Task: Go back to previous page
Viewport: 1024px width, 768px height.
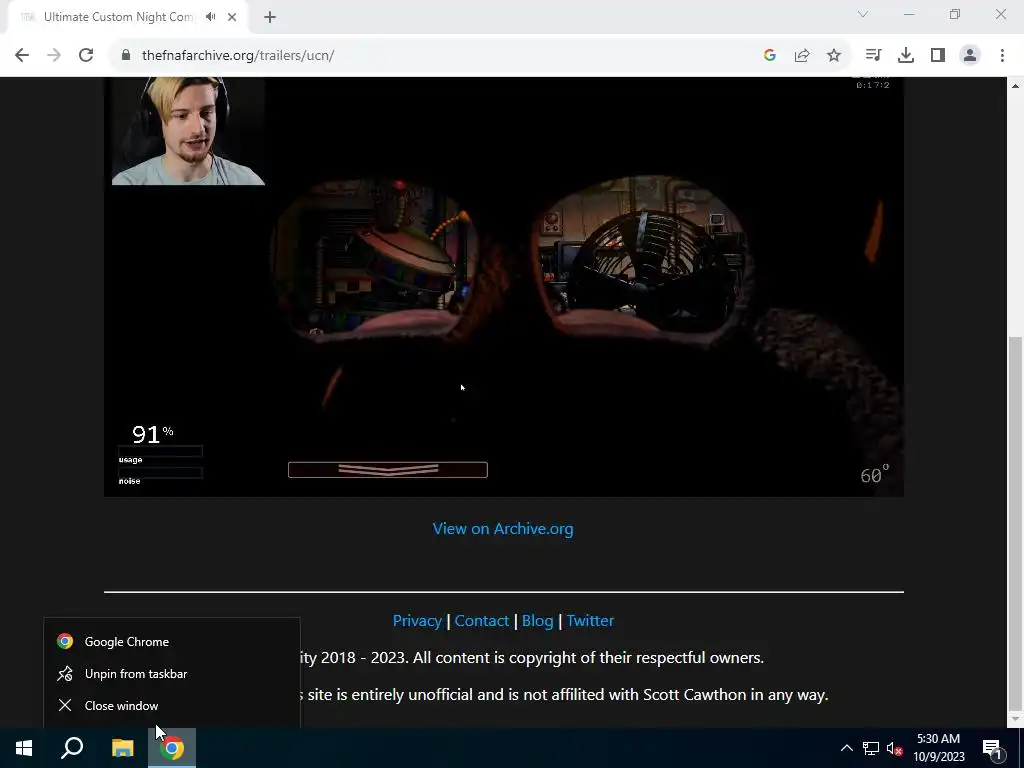Action: 22,56
